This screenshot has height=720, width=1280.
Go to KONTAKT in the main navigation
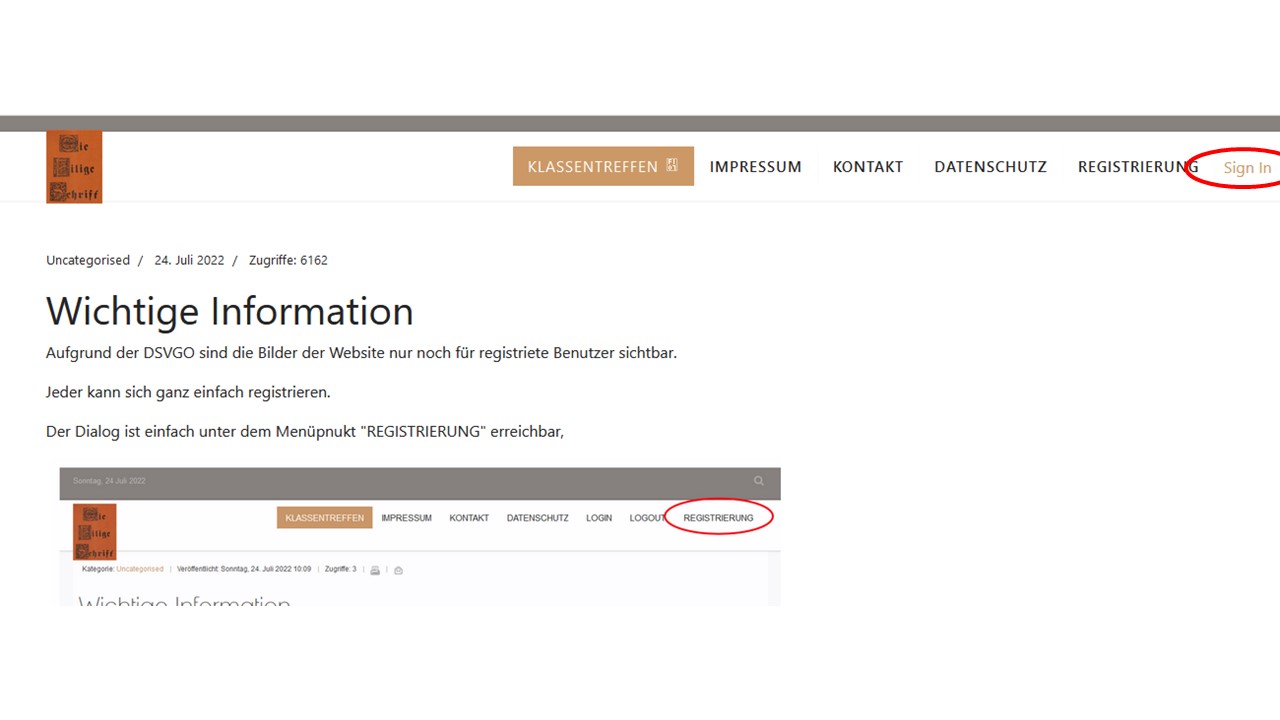click(x=867, y=167)
